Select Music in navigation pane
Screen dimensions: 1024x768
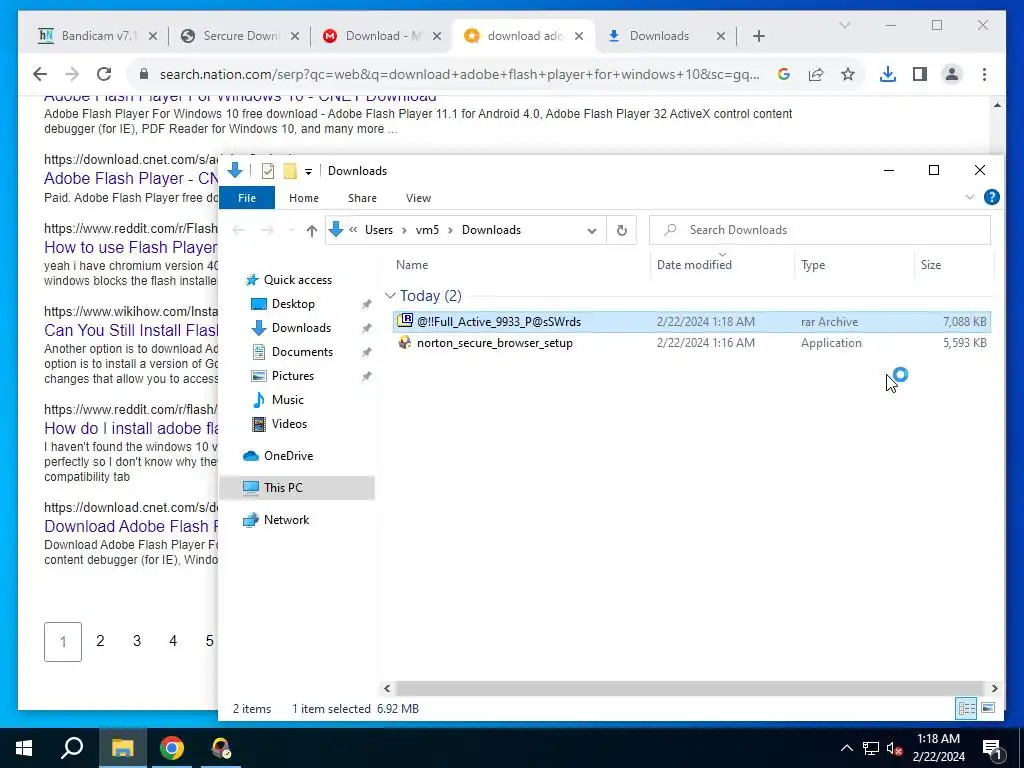(287, 400)
